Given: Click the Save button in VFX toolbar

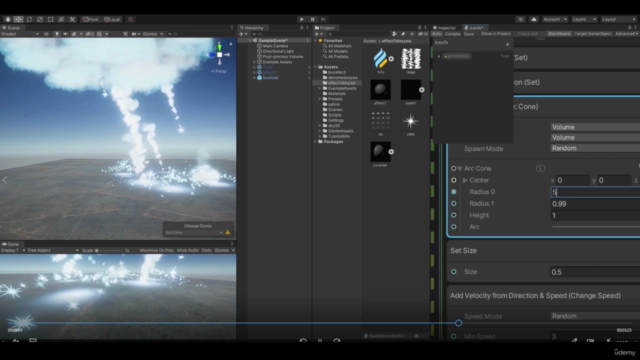Looking at the screenshot, I should tap(469, 34).
